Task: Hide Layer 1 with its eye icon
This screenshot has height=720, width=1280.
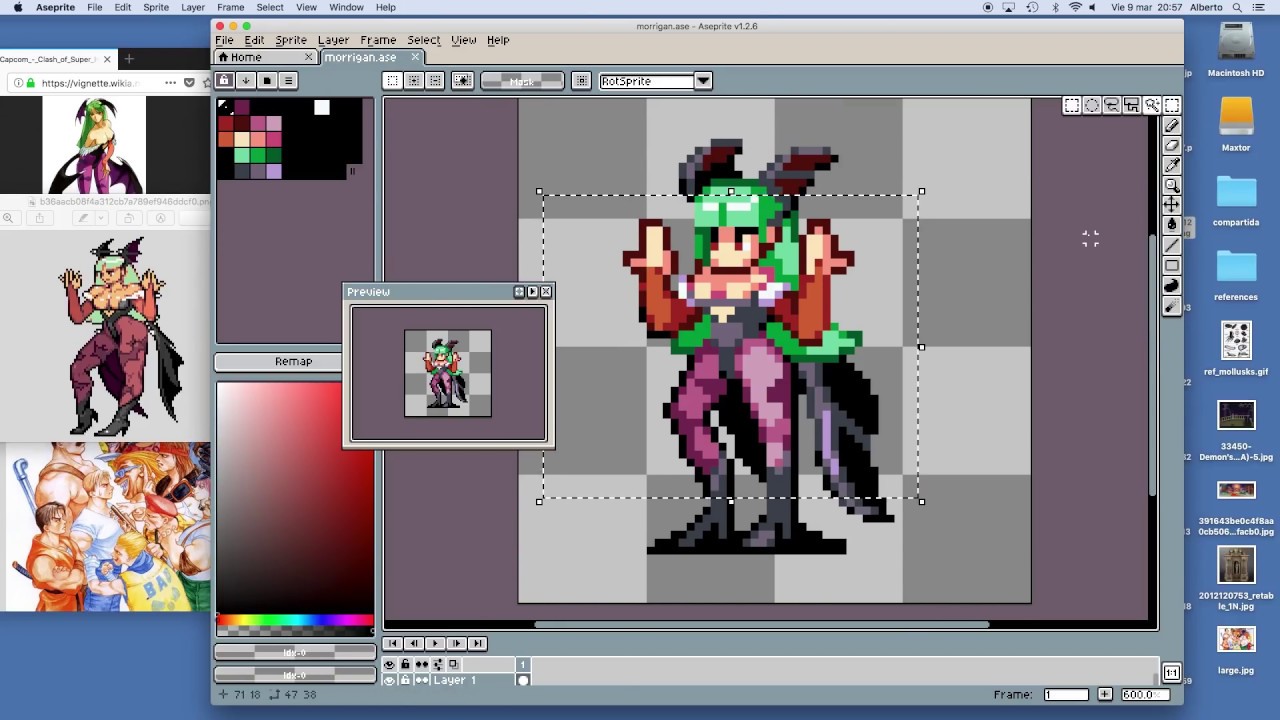Action: (389, 680)
